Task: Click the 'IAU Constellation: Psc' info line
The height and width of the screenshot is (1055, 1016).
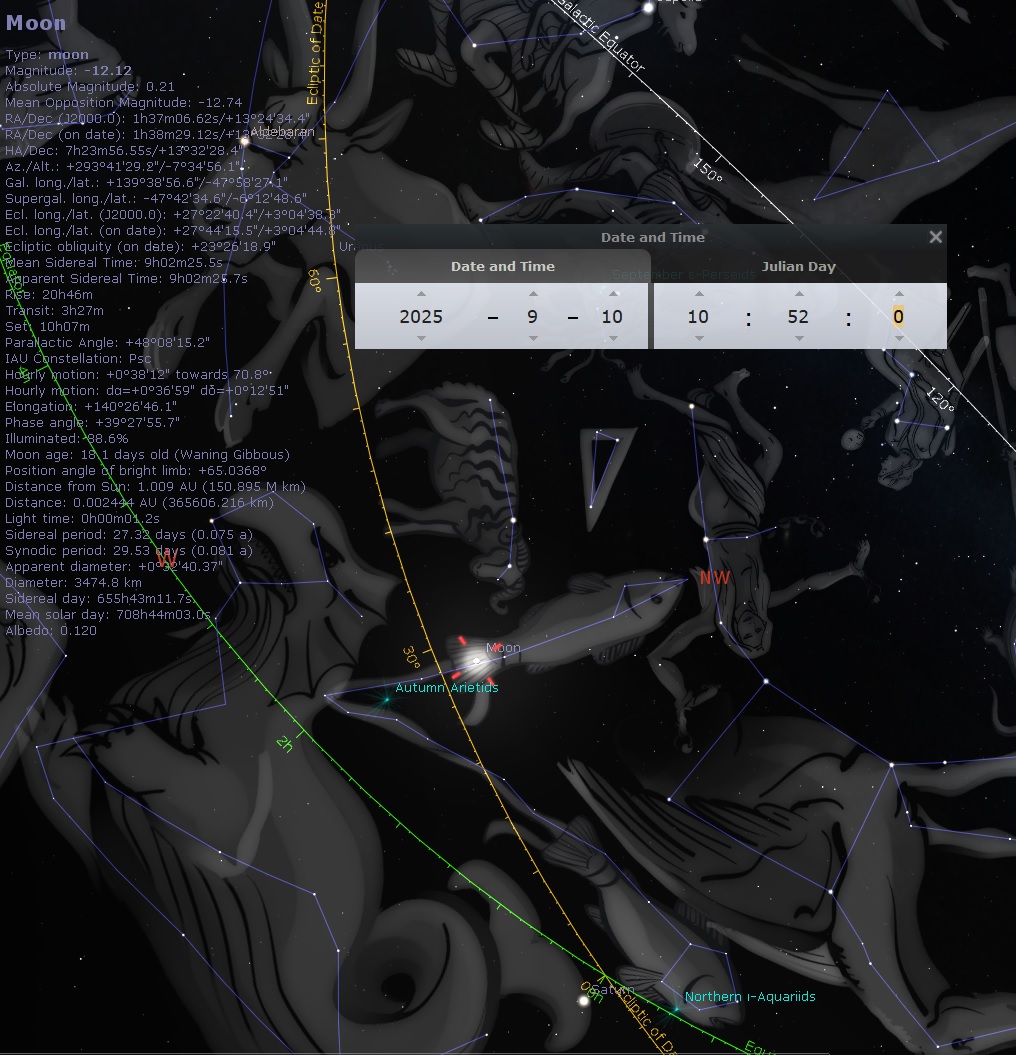Action: coord(78,359)
